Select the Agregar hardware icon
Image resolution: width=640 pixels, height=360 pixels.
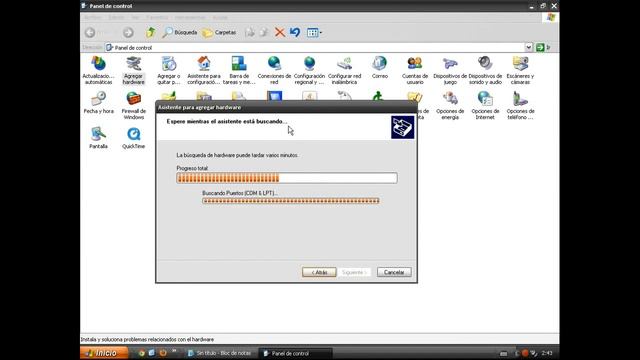[133, 70]
